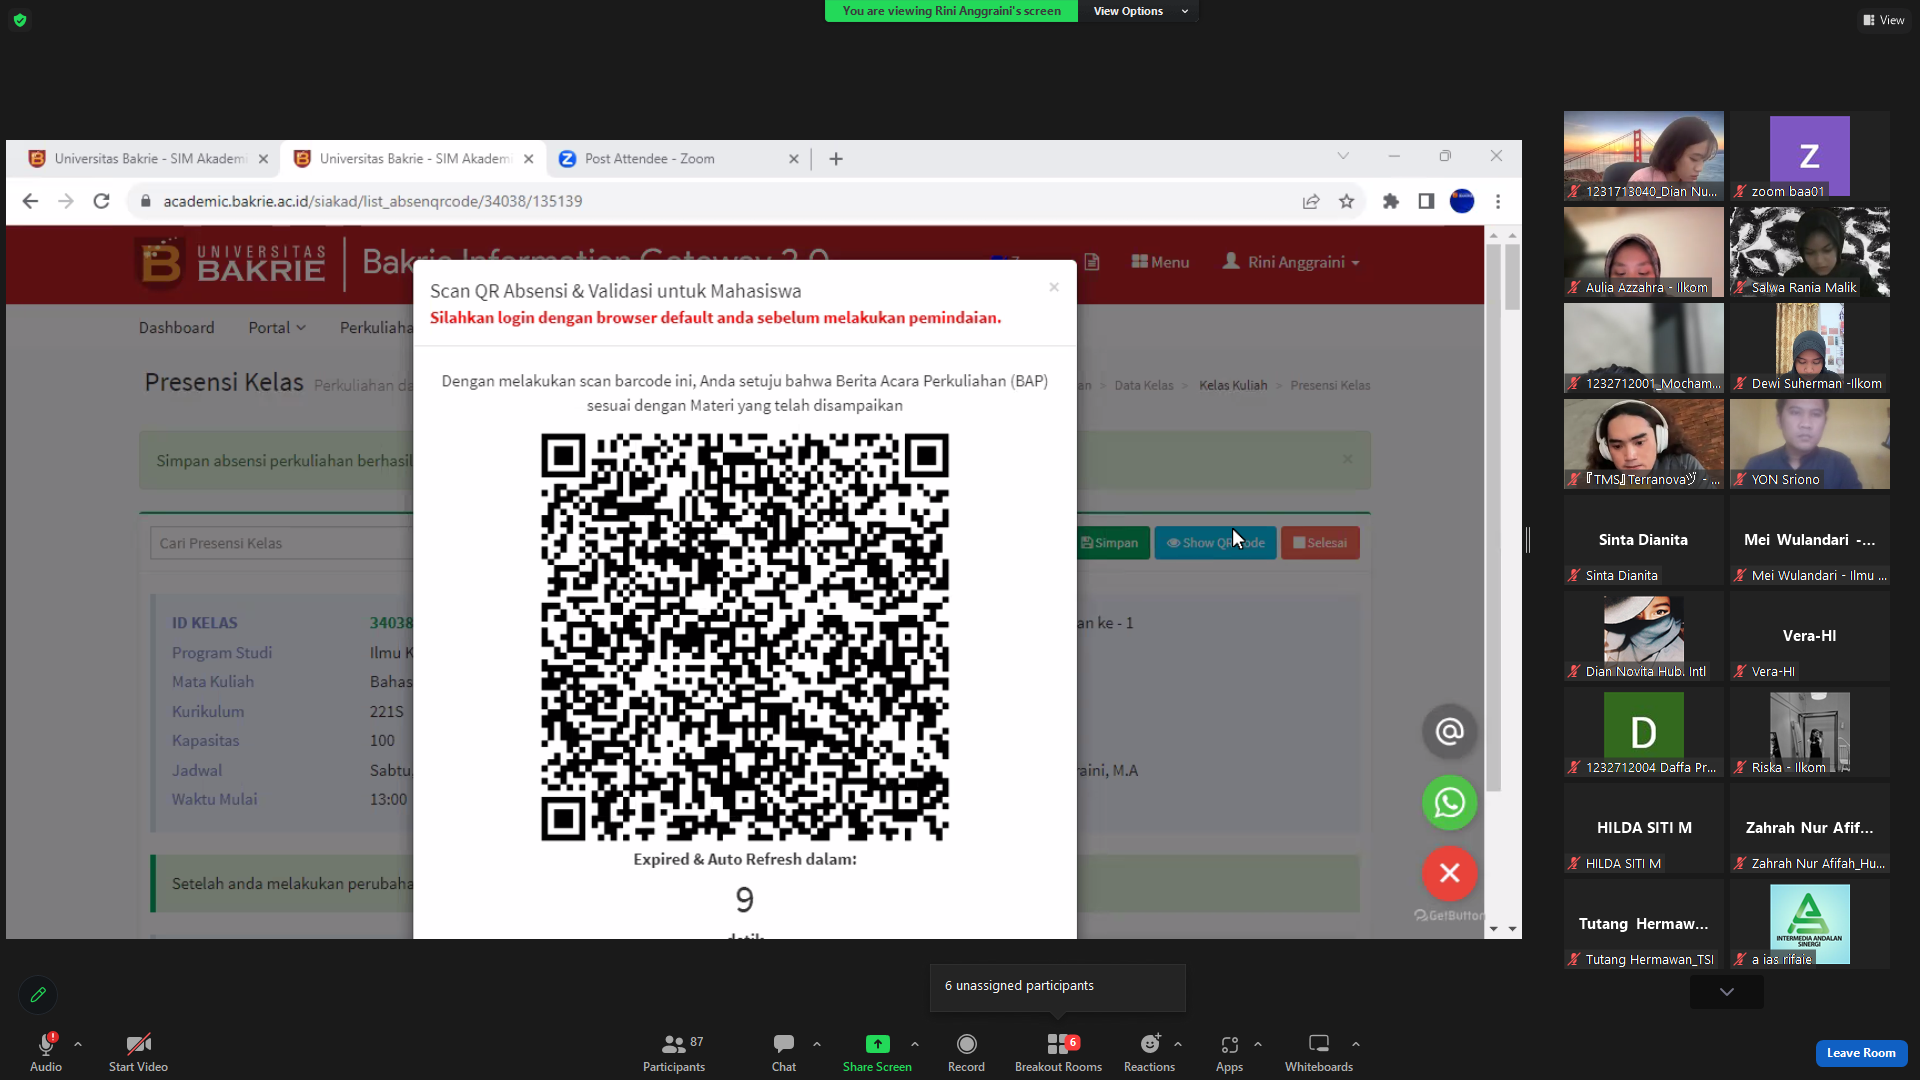Close the QR Absensi modal dialog
Viewport: 1920px width, 1080px height.
(1054, 287)
